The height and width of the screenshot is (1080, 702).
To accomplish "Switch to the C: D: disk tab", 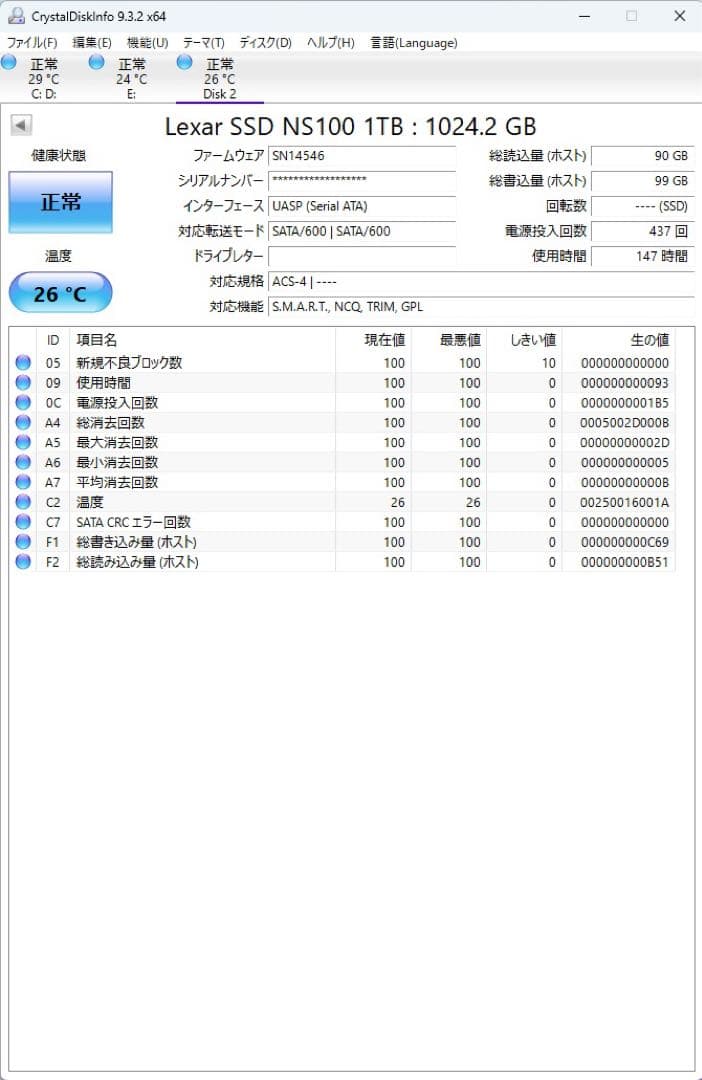I will 44,79.
